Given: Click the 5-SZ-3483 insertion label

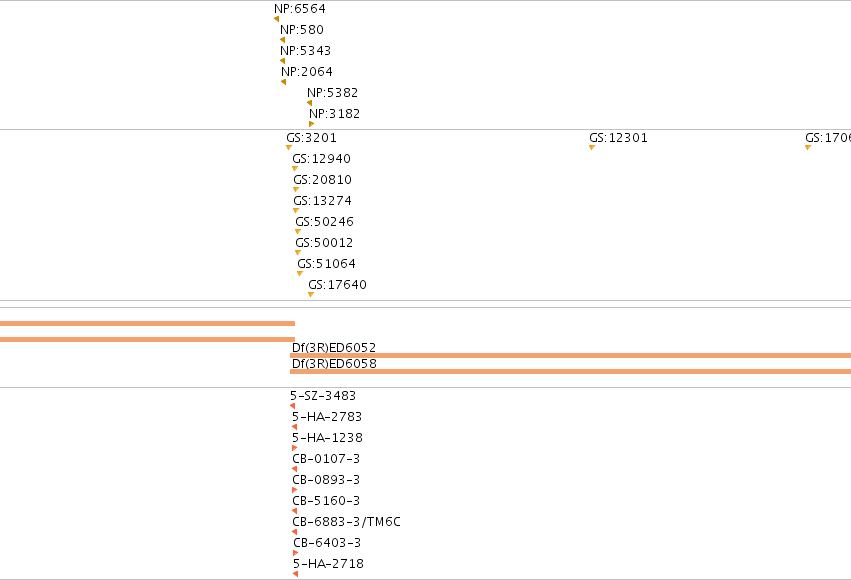Looking at the screenshot, I should pyautogui.click(x=323, y=396).
